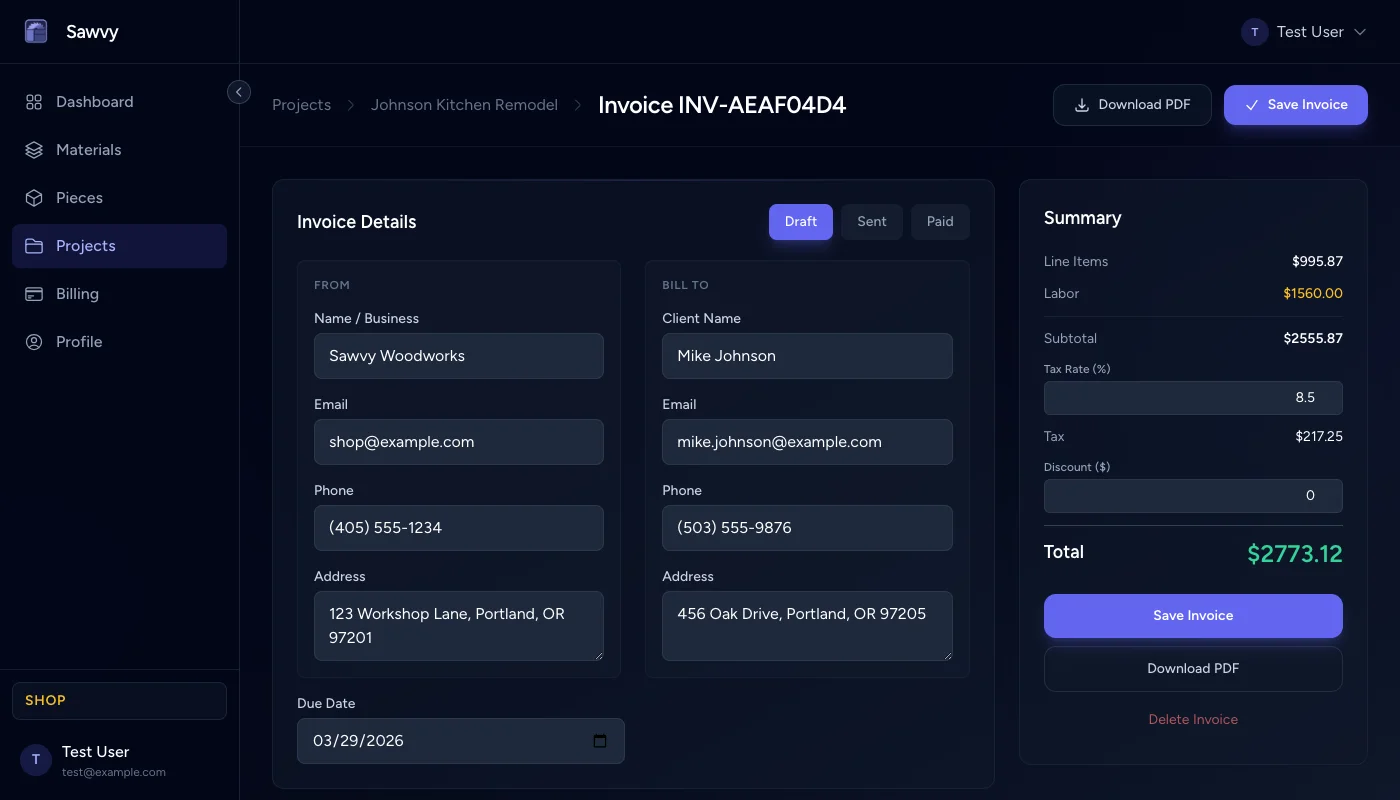Delete this invoice
The image size is (1400, 800).
pyautogui.click(x=1192, y=719)
